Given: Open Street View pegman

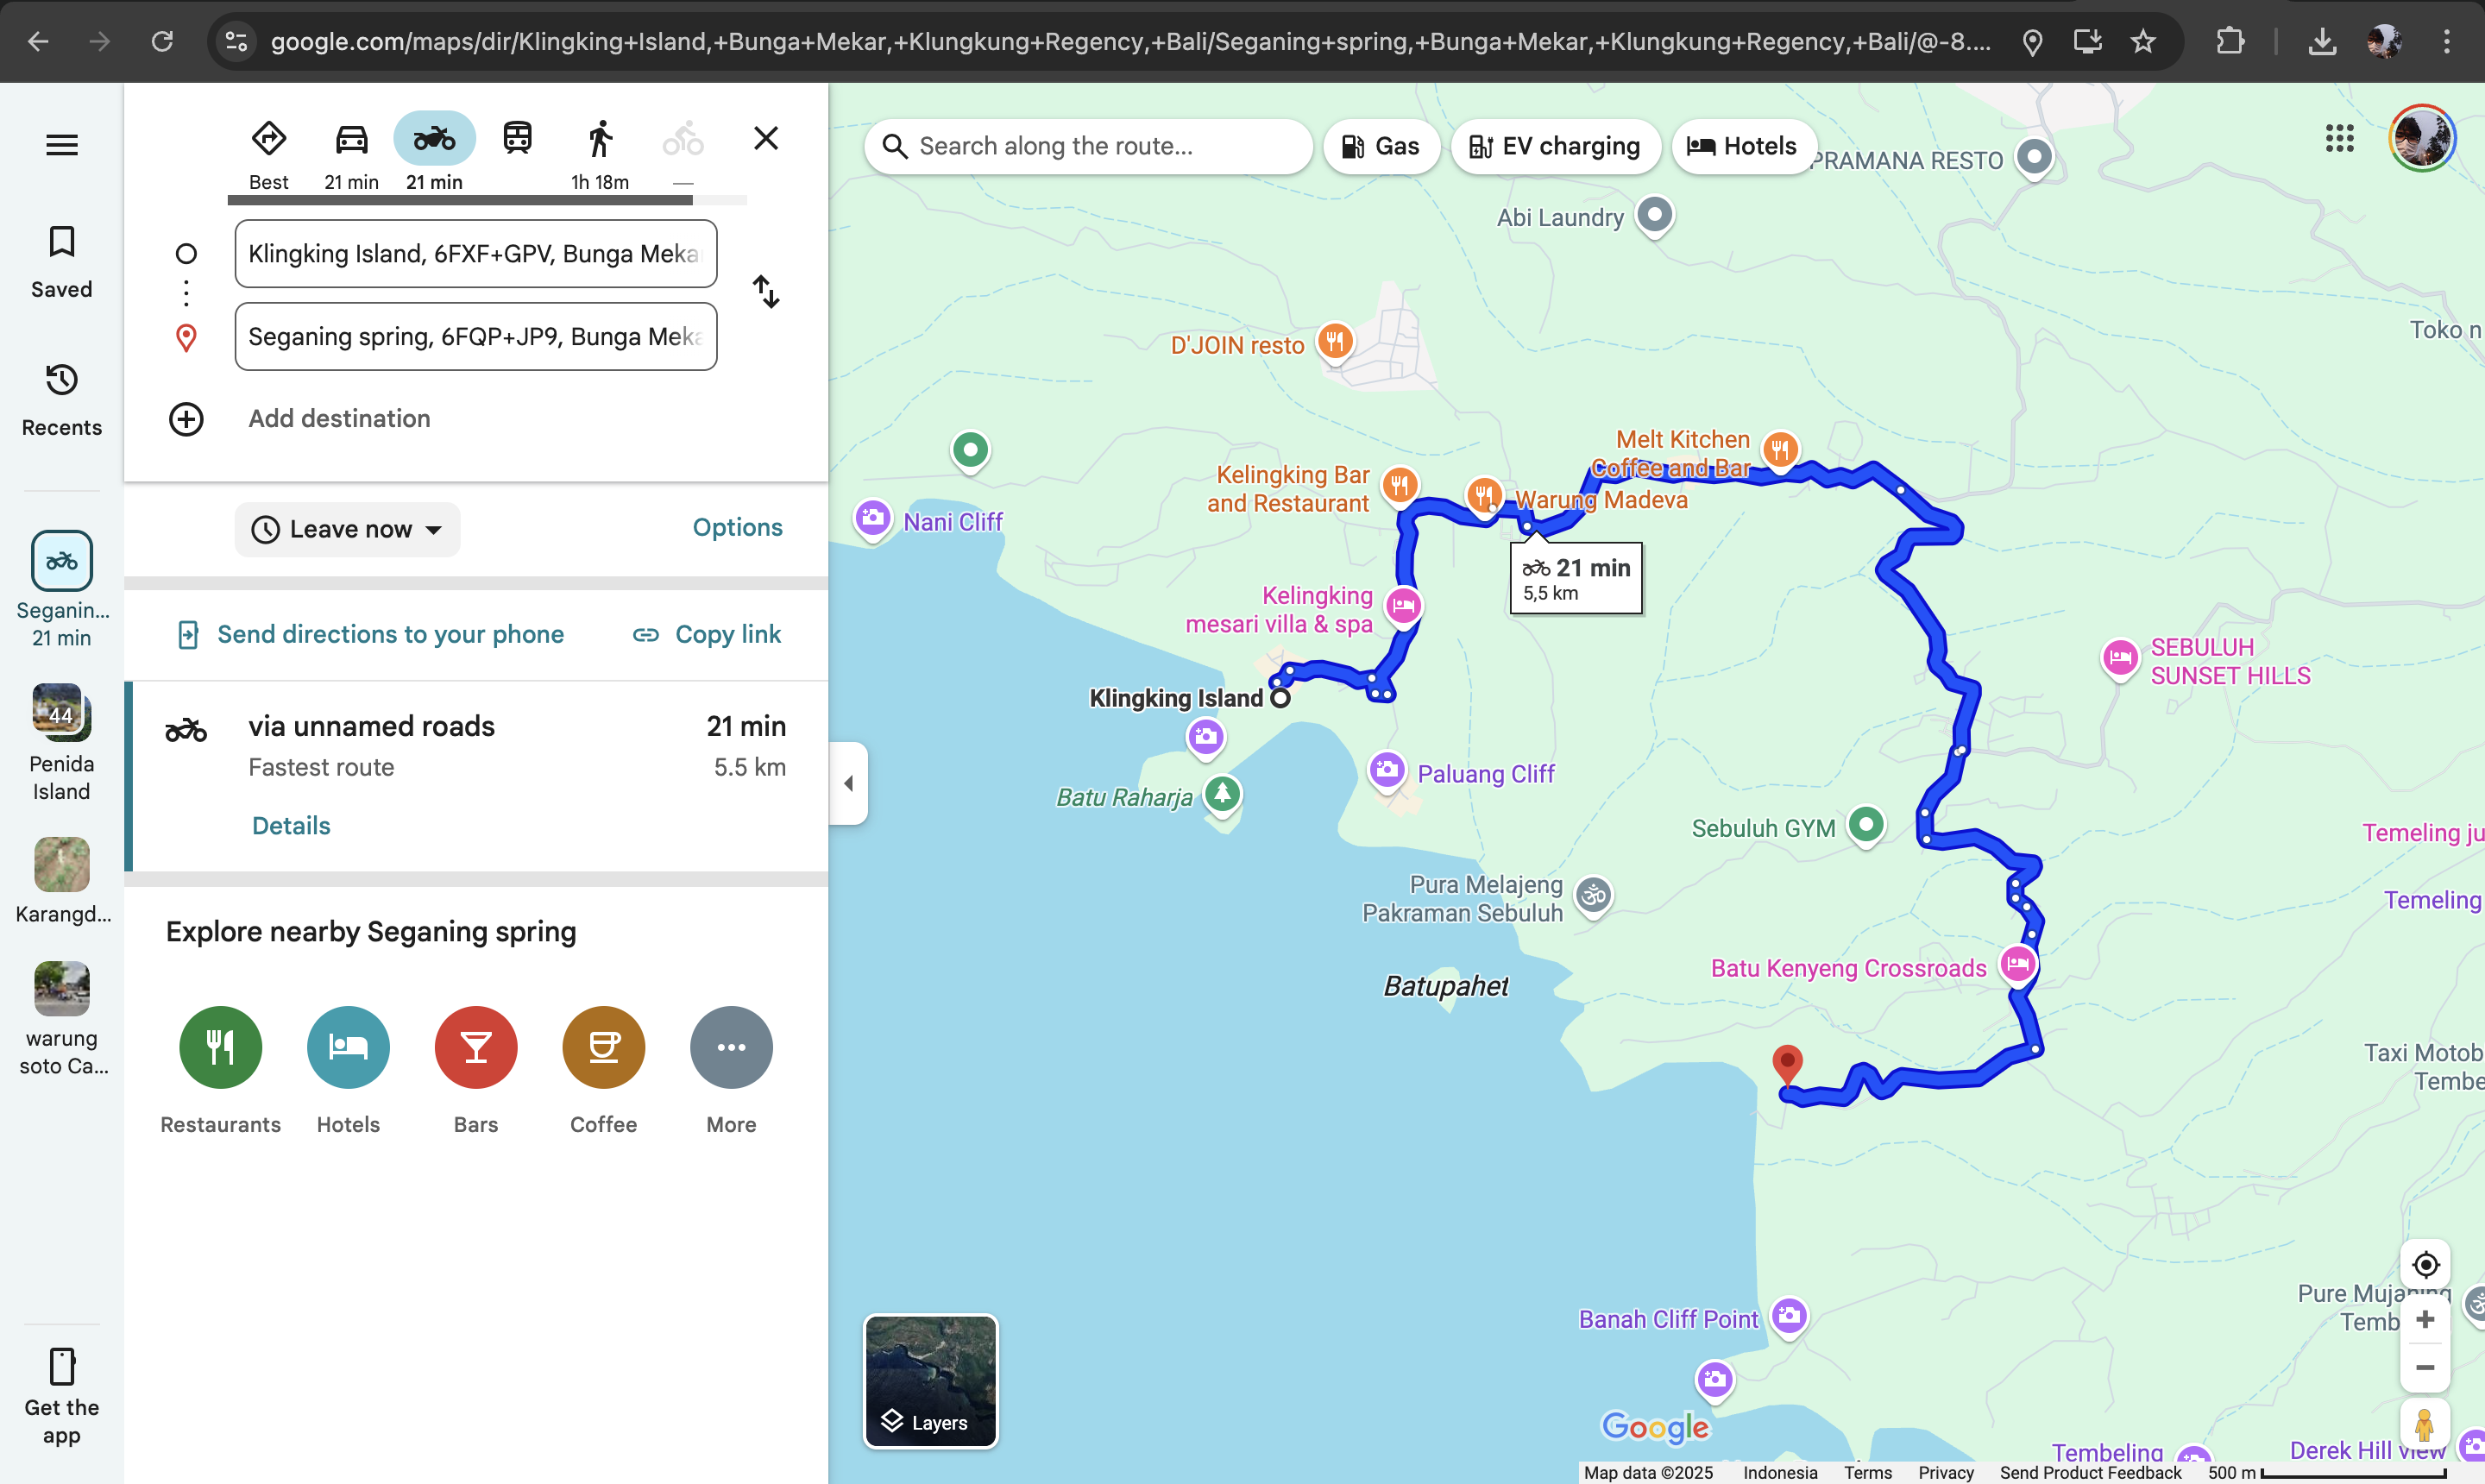Looking at the screenshot, I should coord(2424,1424).
